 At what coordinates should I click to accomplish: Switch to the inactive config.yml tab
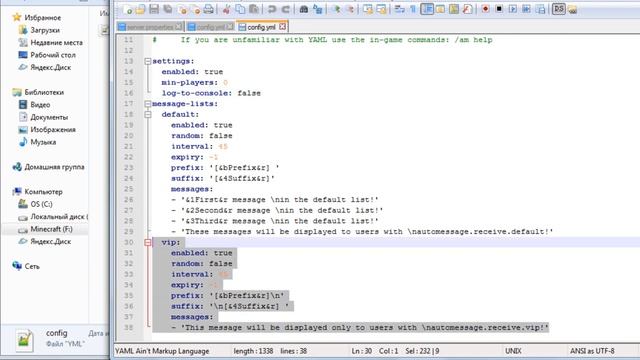(x=210, y=27)
